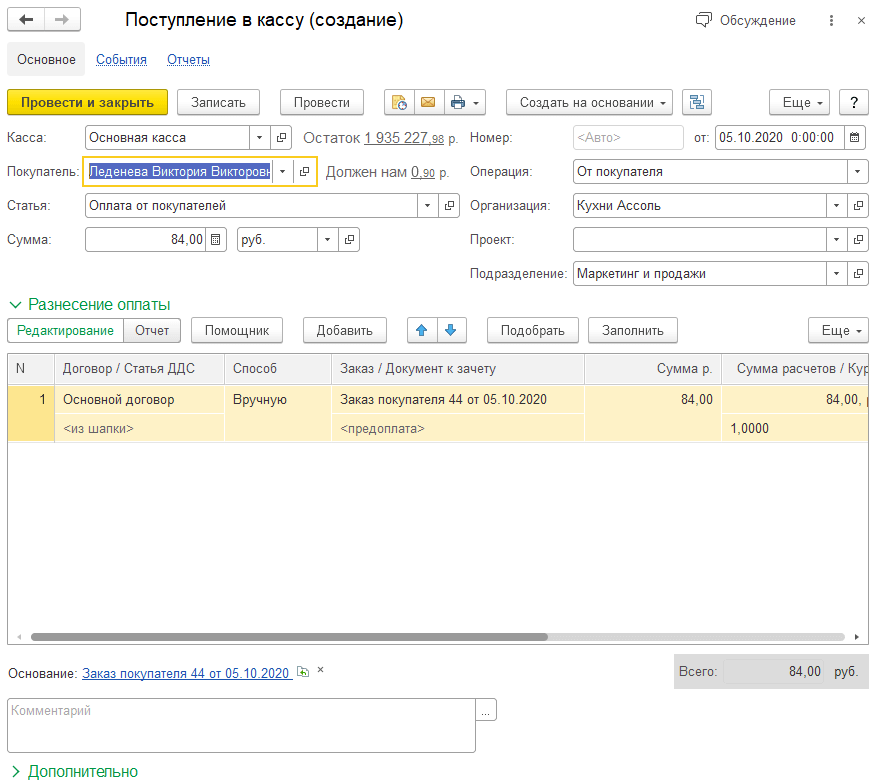Open Заказ покупателя 44 basis link
The height and width of the screenshot is (783, 878).
(185, 673)
